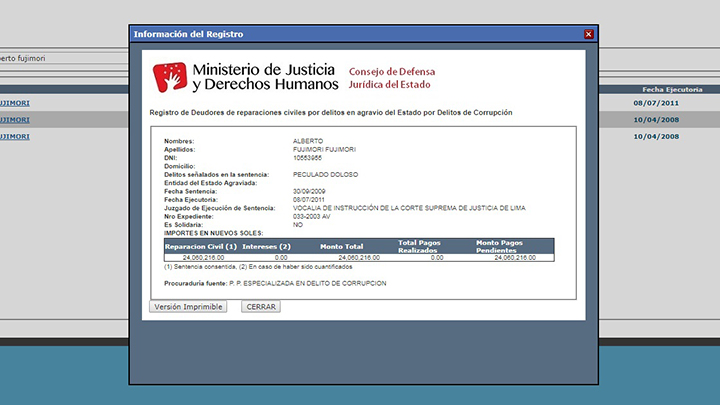Click the Fecha Ejecutoria column header
This screenshot has height=405, width=720.
click(x=672, y=90)
